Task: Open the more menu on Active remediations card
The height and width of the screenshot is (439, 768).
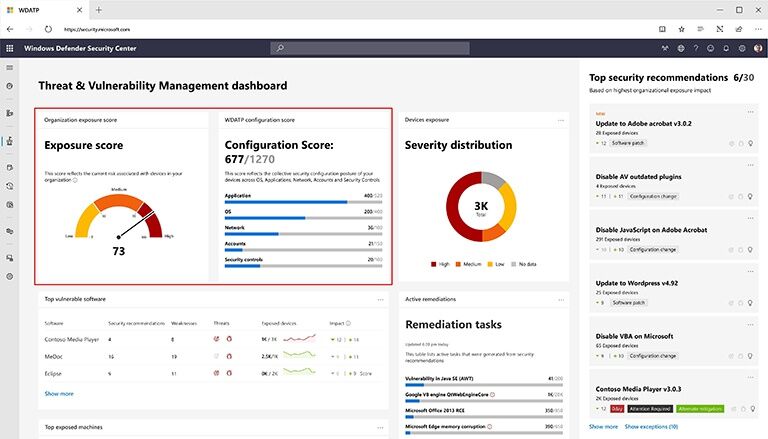Action: tap(561, 299)
